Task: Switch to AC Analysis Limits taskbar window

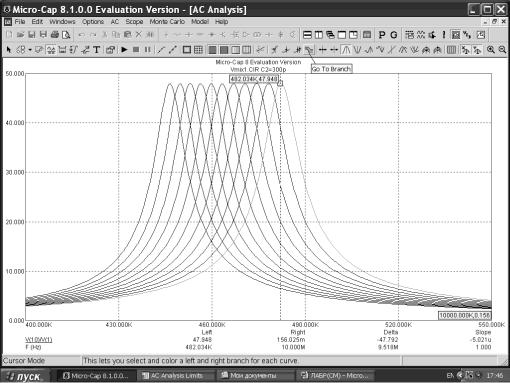Action: point(176,376)
